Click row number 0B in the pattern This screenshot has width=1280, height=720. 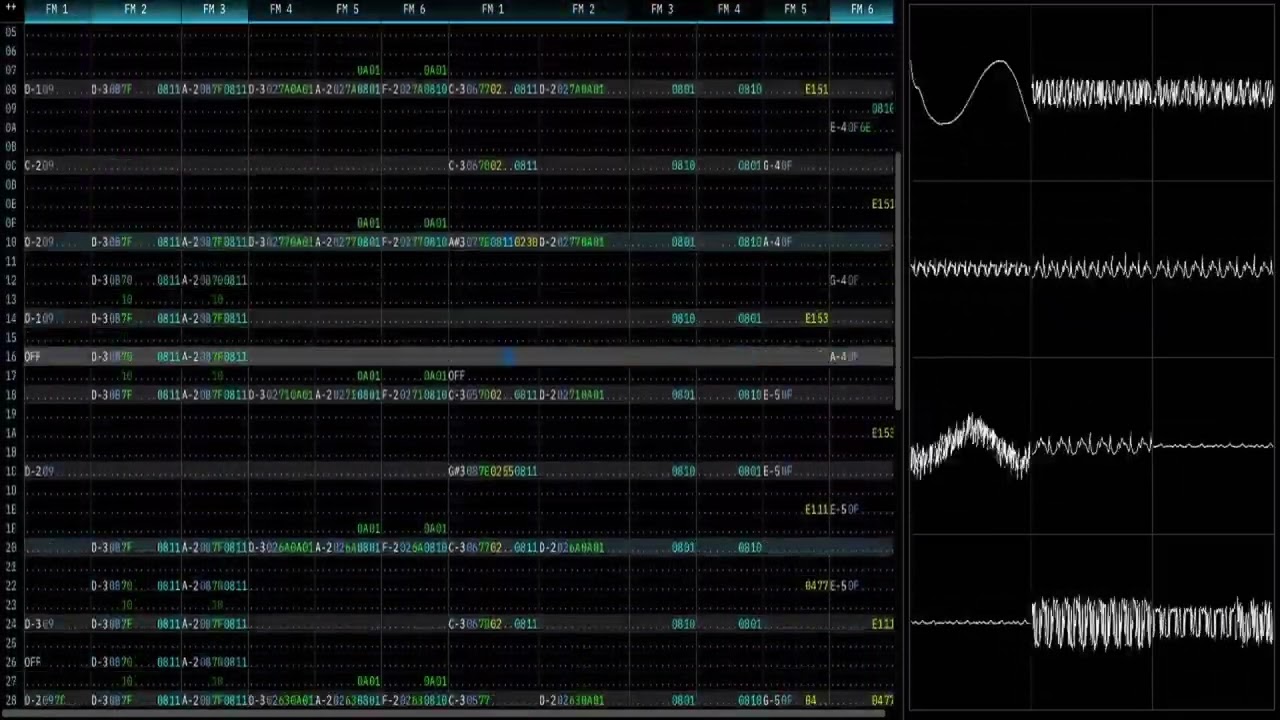[x=11, y=147]
